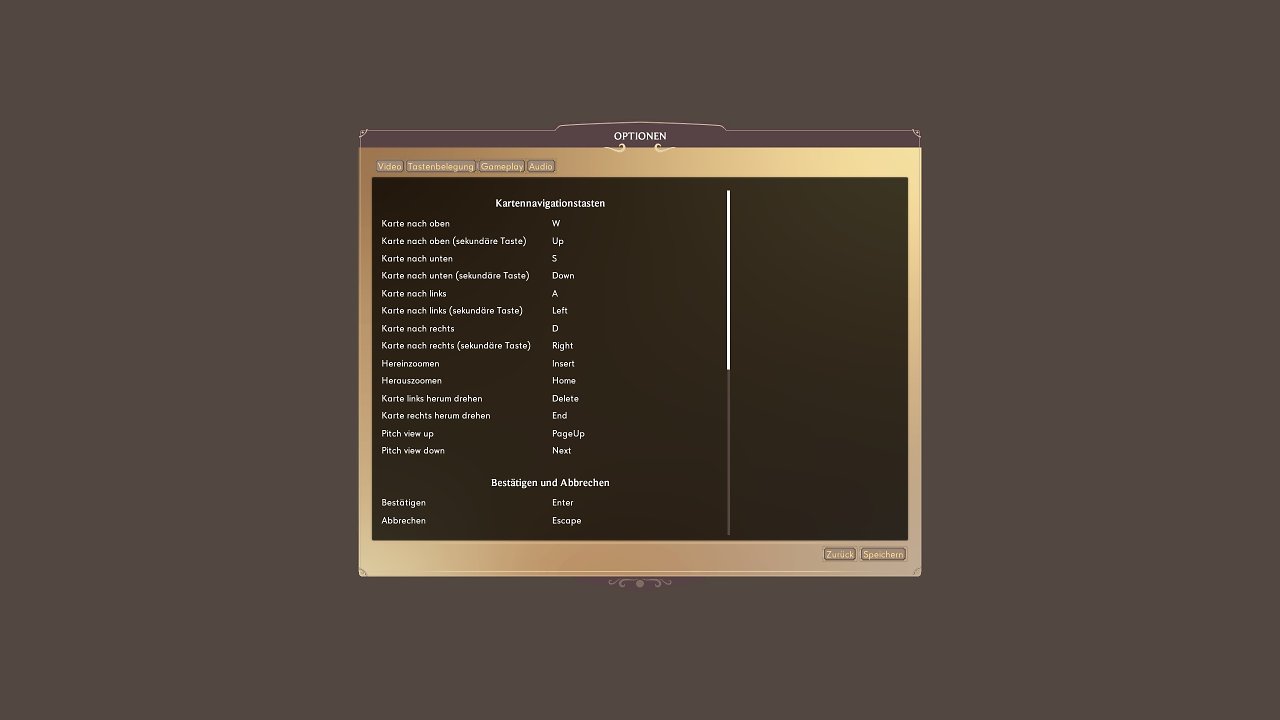Switch to the Tastenbelegung tab
The width and height of the screenshot is (1280, 720).
point(441,167)
